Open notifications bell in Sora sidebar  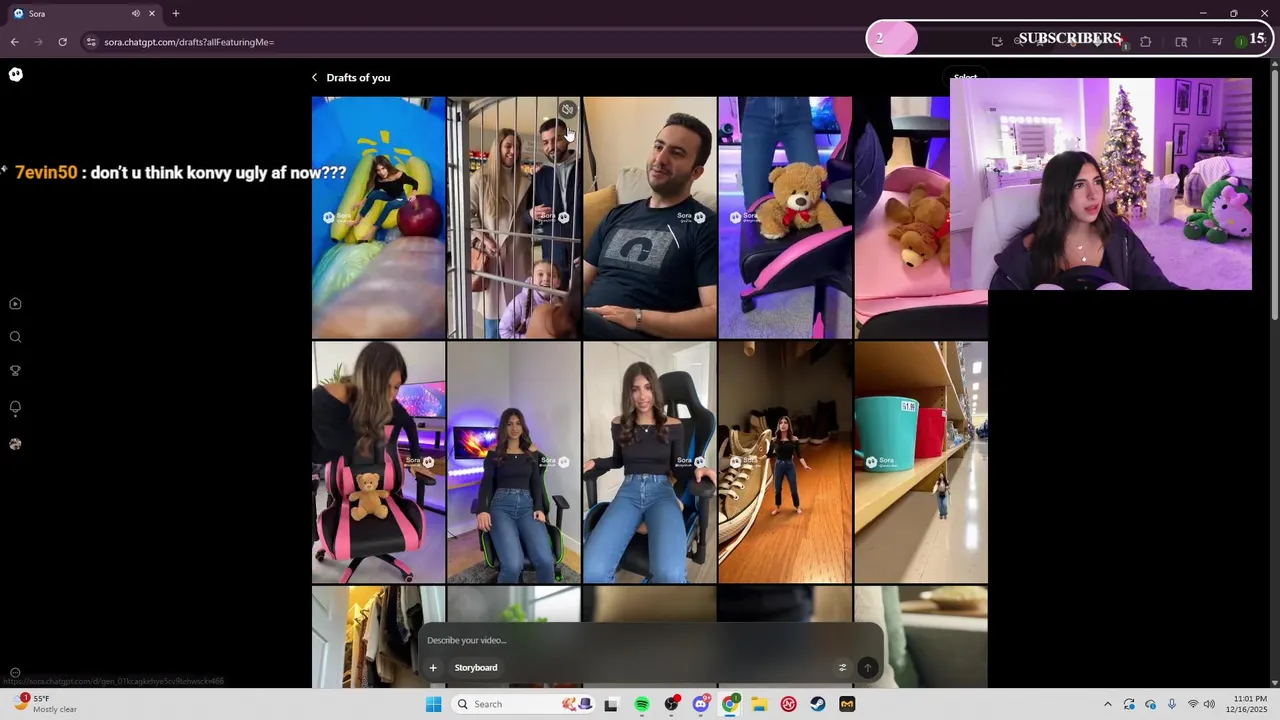[15, 407]
